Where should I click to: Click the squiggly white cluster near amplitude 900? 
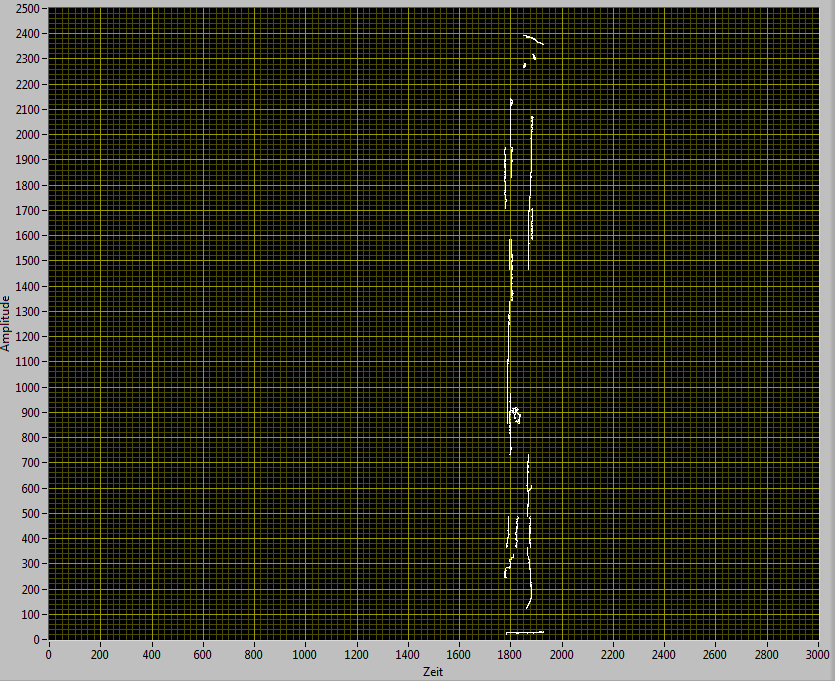point(515,415)
